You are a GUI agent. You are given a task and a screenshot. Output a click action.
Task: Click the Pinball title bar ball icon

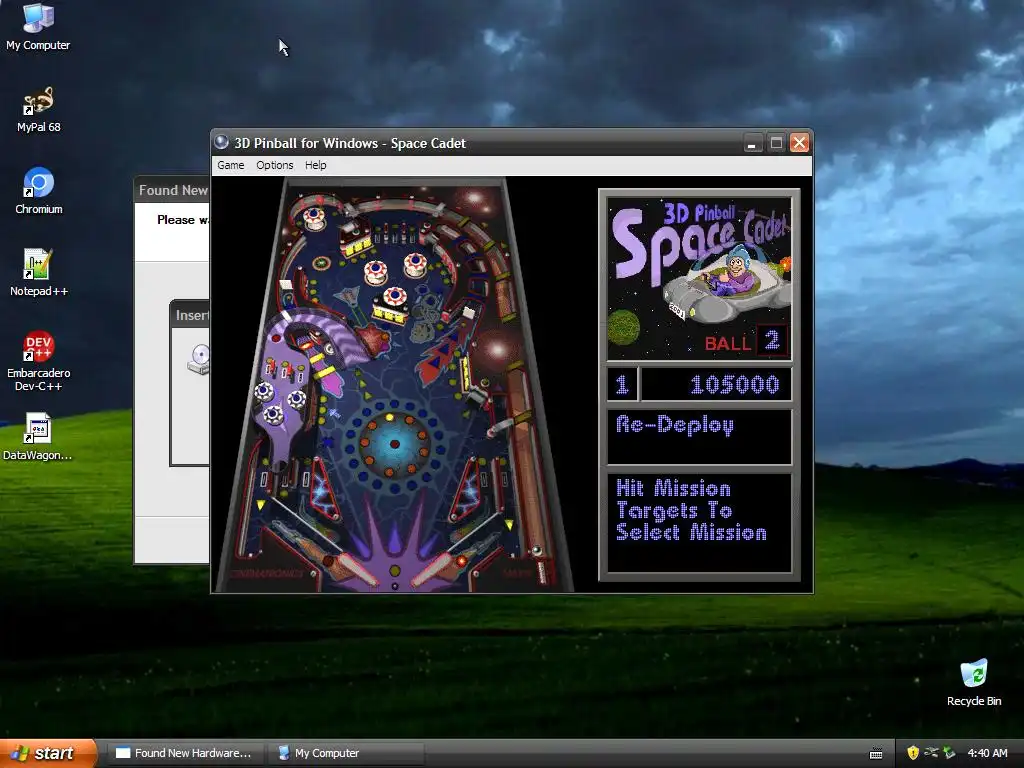click(x=221, y=142)
